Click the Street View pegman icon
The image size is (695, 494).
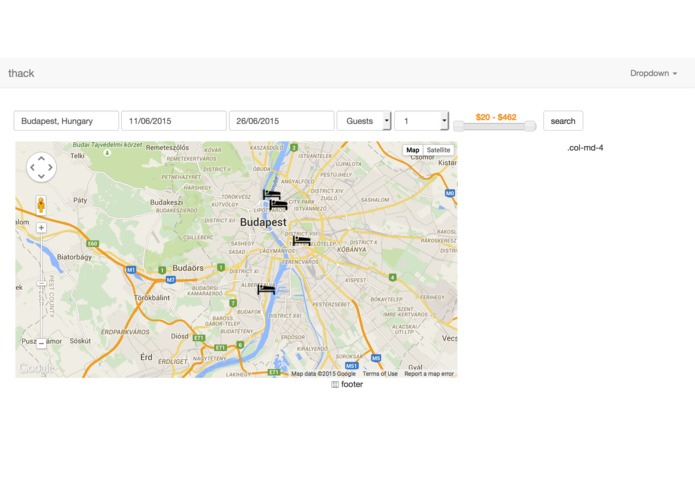click(x=41, y=205)
